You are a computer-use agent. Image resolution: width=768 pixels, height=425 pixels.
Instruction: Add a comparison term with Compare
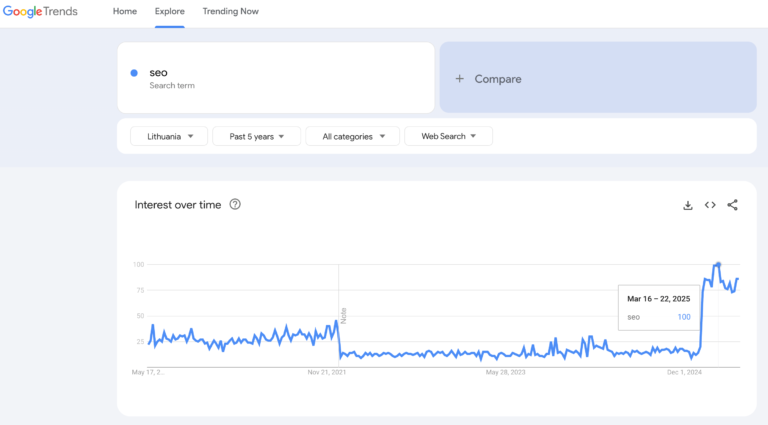[598, 77]
